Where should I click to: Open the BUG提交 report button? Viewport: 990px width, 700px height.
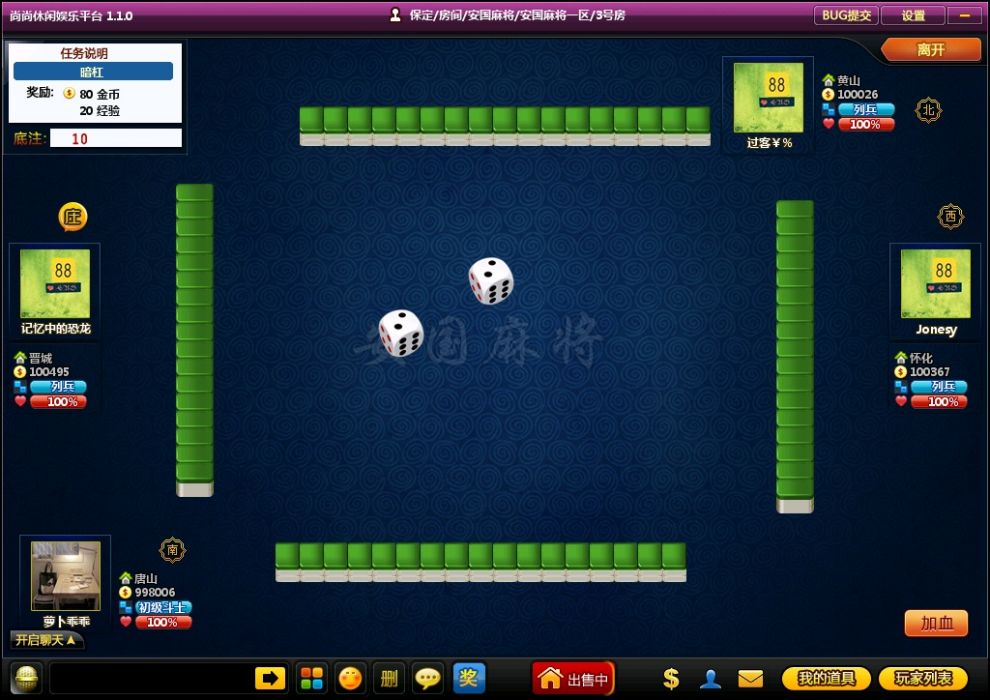click(x=846, y=15)
